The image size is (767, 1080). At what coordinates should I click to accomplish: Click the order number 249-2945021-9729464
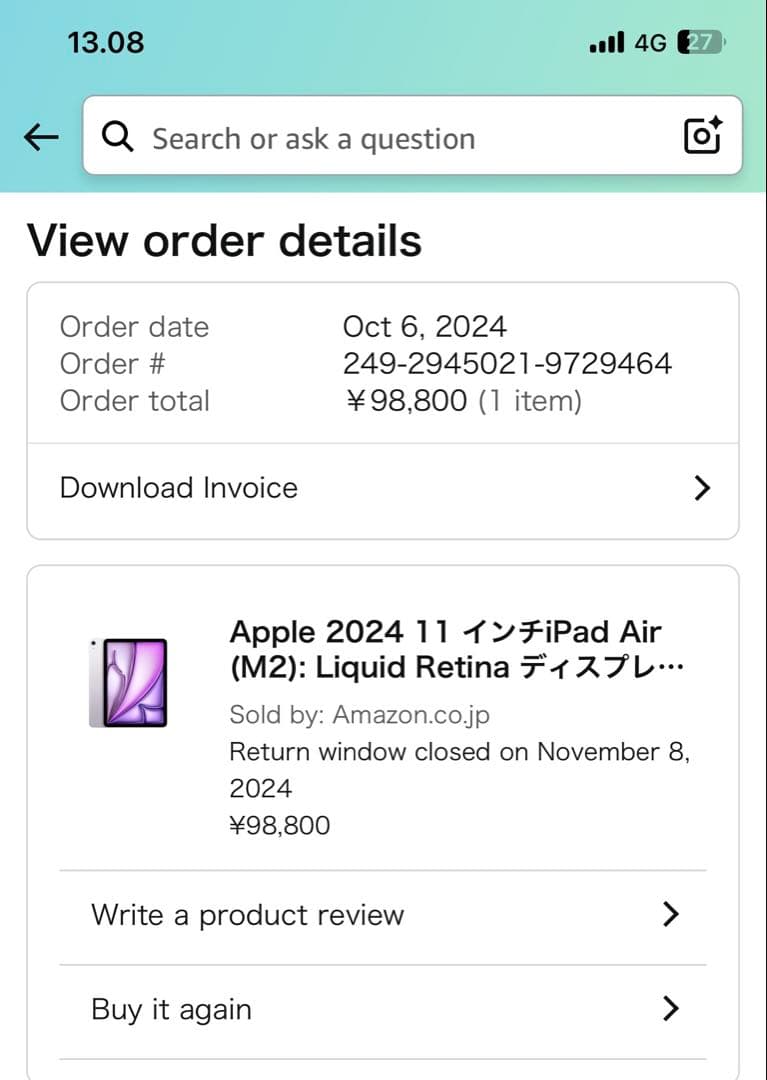(504, 363)
